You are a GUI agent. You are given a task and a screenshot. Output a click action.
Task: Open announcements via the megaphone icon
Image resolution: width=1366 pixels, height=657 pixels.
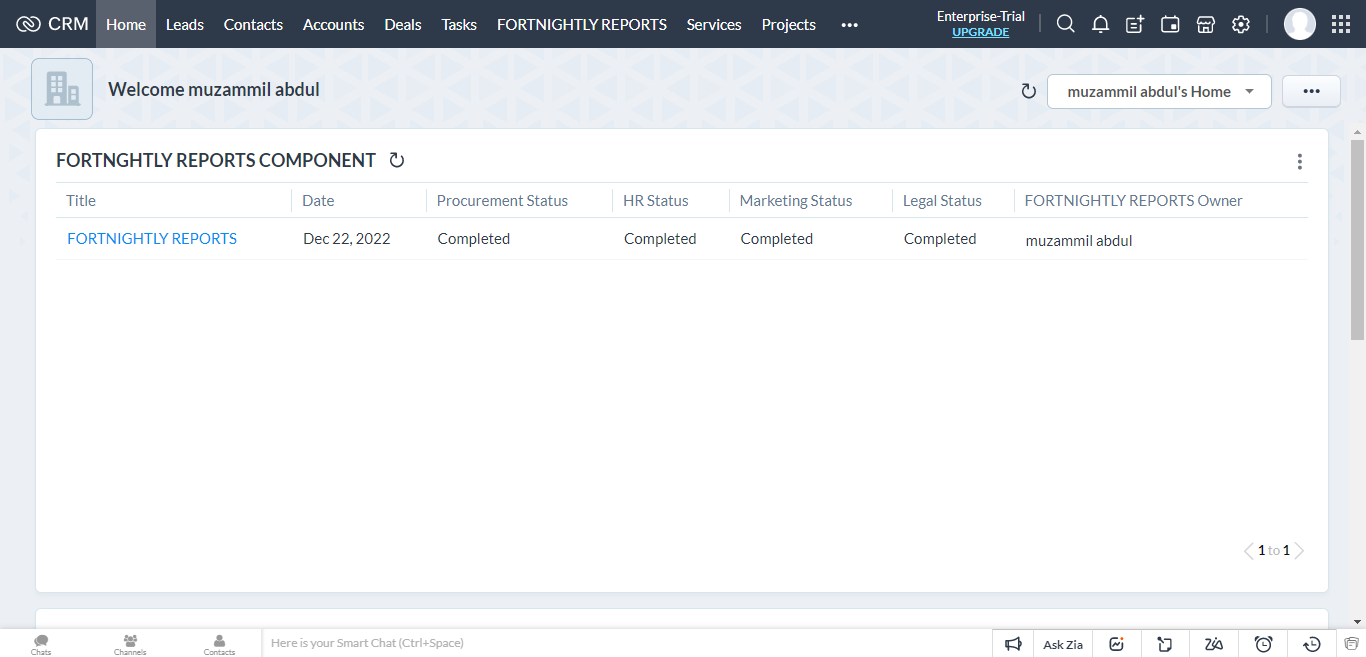(1013, 643)
